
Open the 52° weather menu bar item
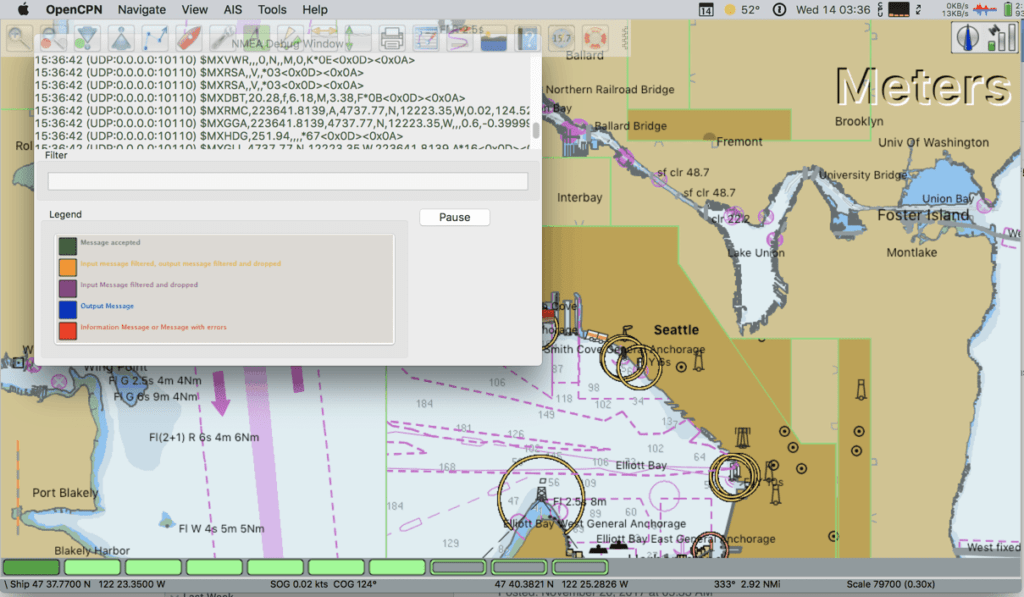coord(743,10)
